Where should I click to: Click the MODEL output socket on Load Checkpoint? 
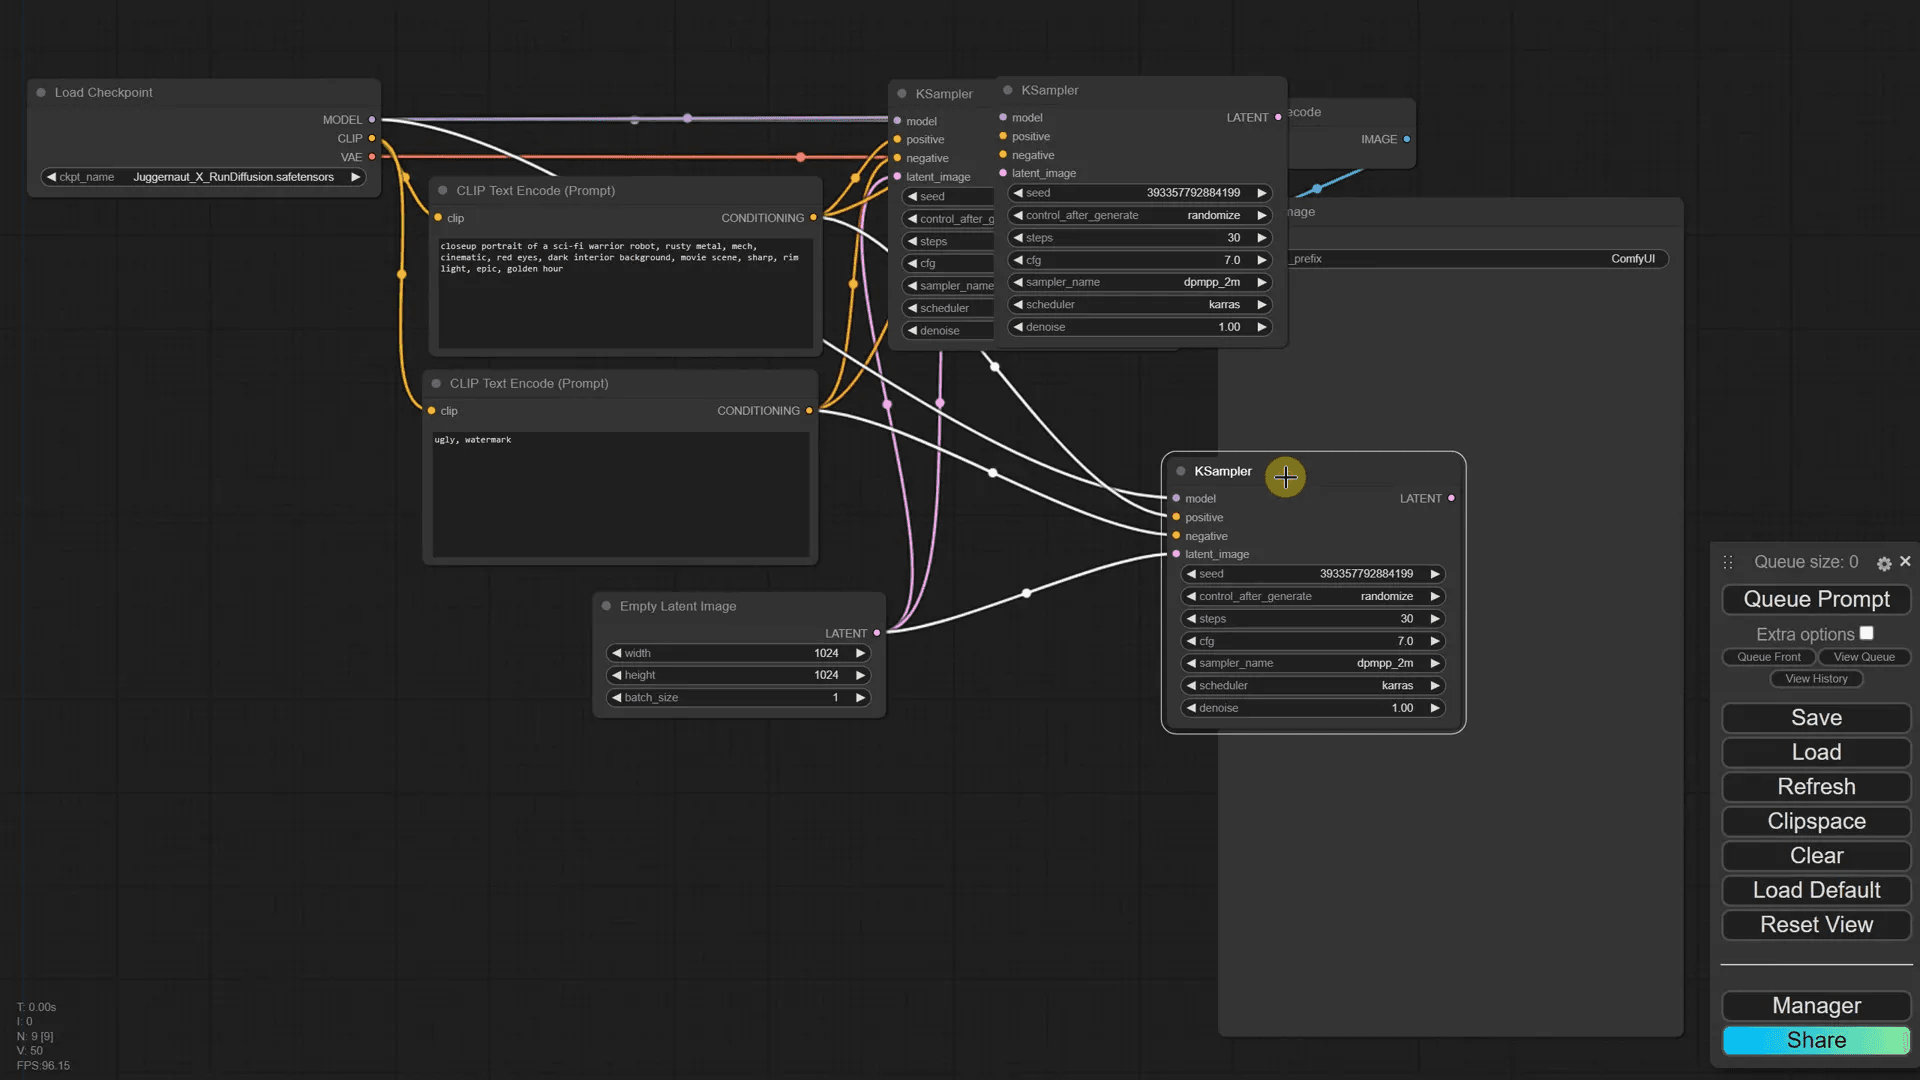pos(371,119)
